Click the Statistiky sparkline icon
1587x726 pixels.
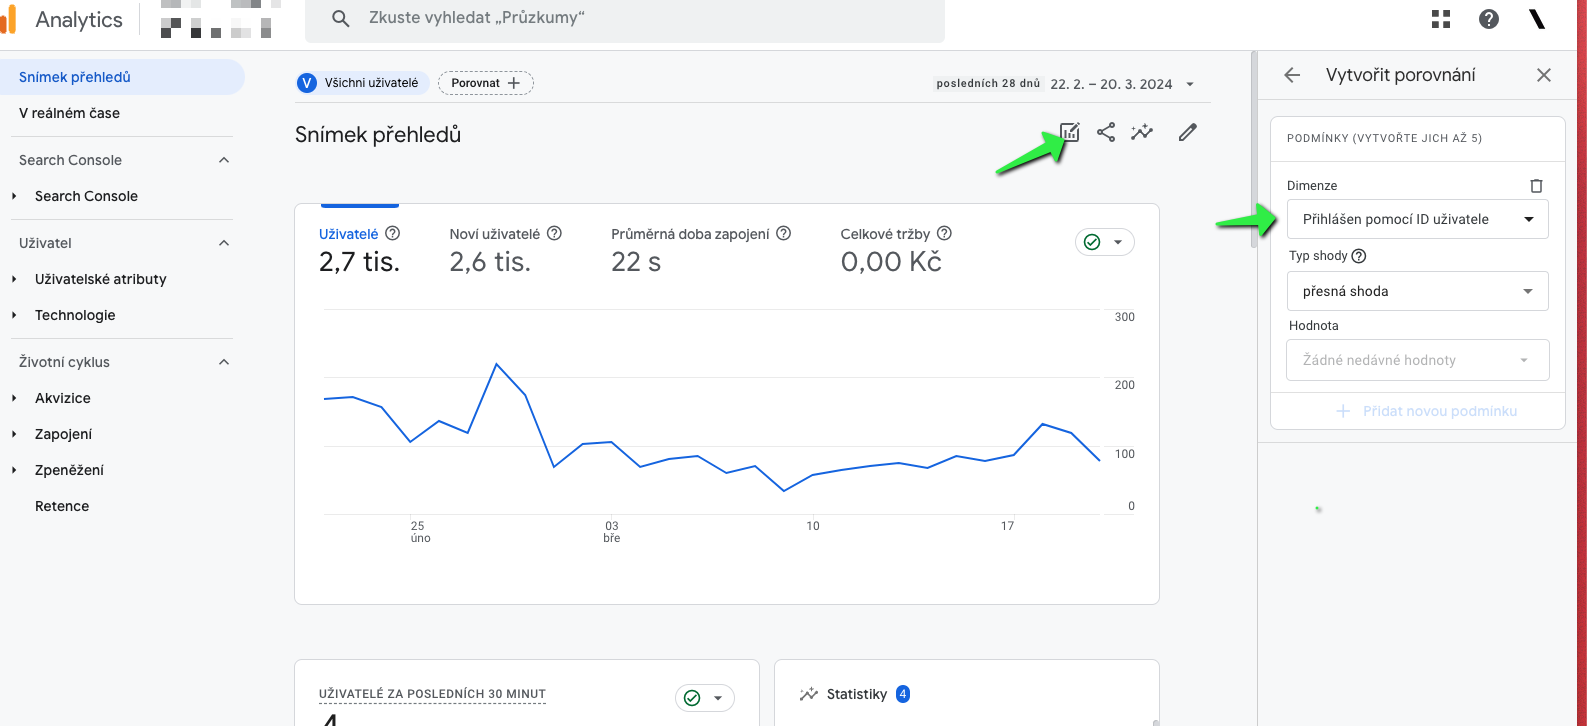[808, 694]
